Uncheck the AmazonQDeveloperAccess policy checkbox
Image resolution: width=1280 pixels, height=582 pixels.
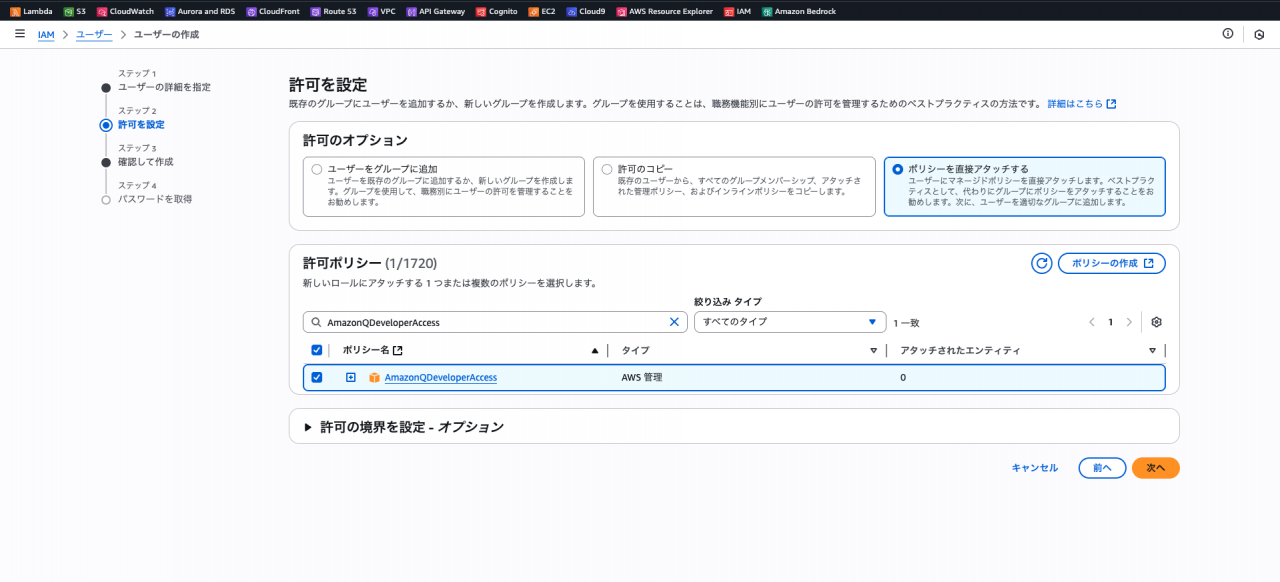[x=317, y=377]
